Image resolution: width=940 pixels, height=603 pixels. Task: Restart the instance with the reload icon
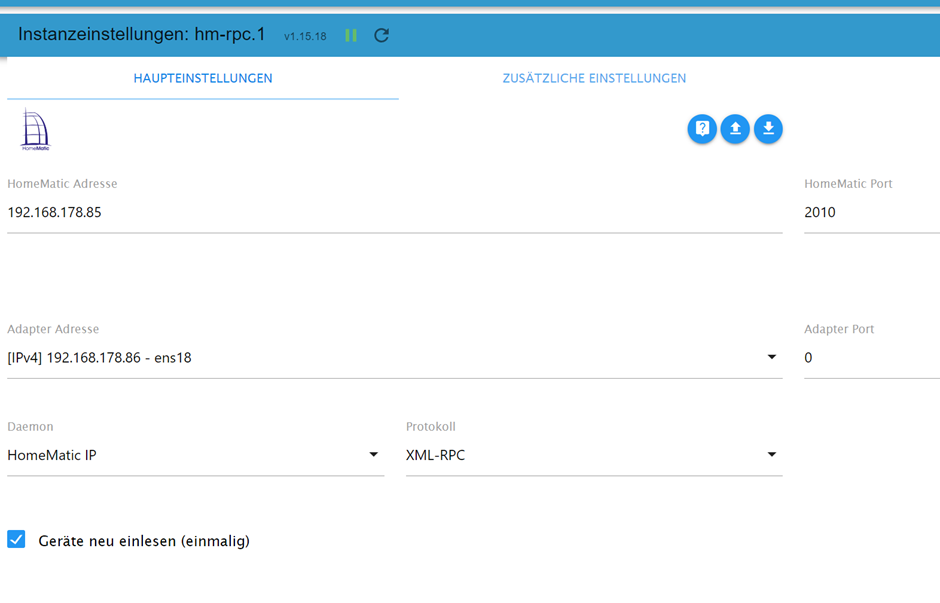tap(381, 35)
